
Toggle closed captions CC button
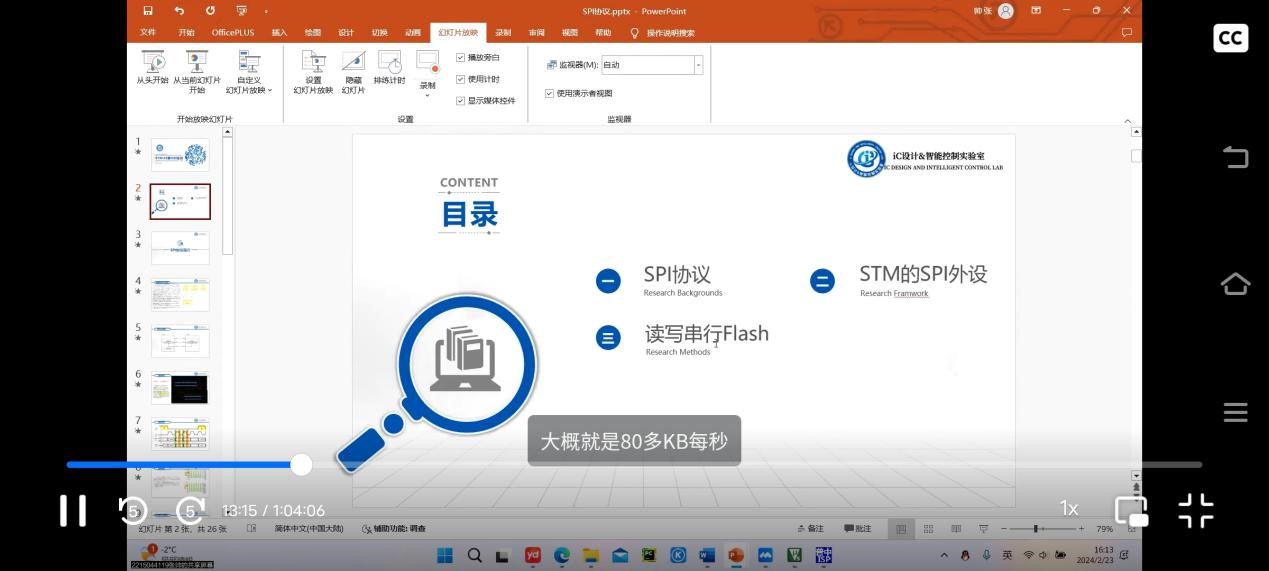(x=1230, y=38)
